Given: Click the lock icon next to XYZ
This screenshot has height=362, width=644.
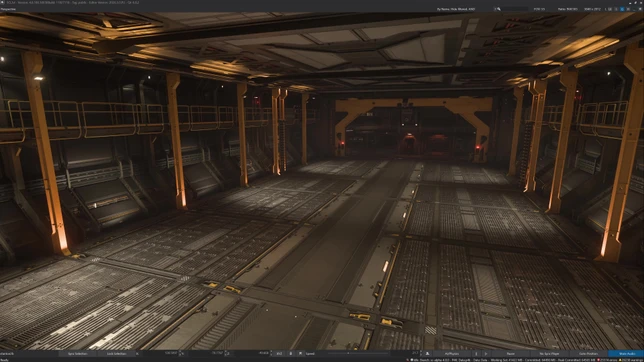Looking at the screenshot, I should click(291, 353).
